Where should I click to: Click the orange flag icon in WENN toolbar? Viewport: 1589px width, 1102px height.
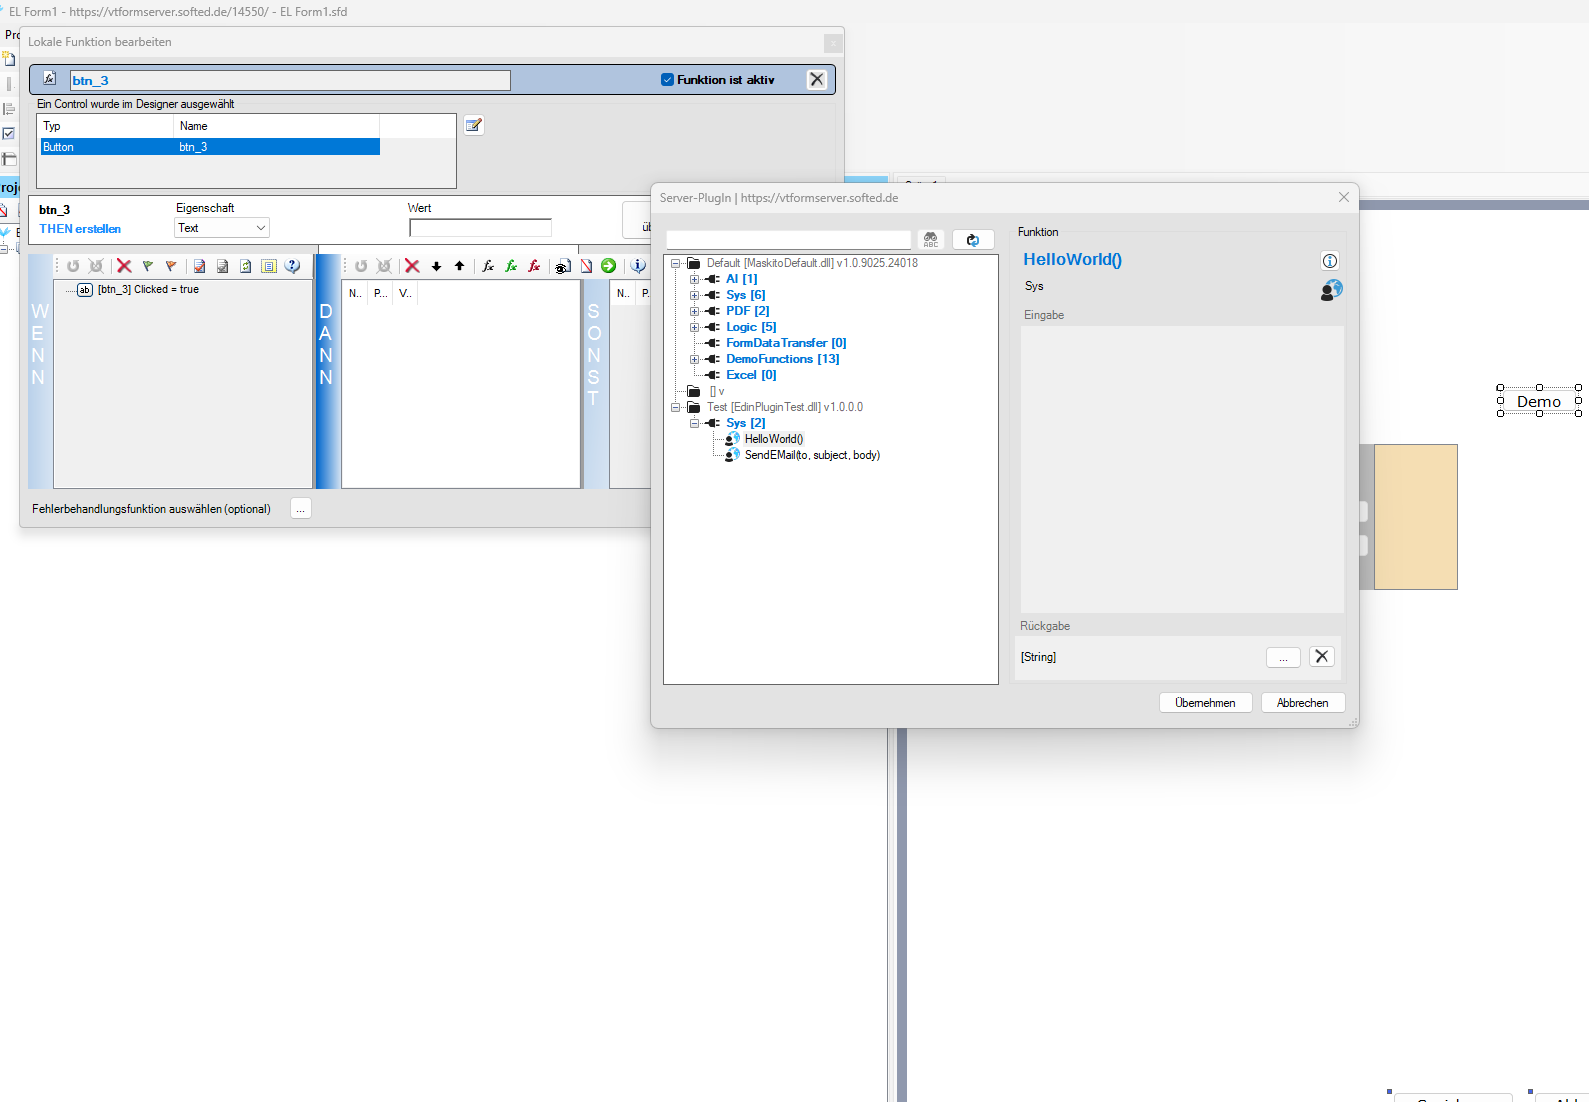pos(171,266)
